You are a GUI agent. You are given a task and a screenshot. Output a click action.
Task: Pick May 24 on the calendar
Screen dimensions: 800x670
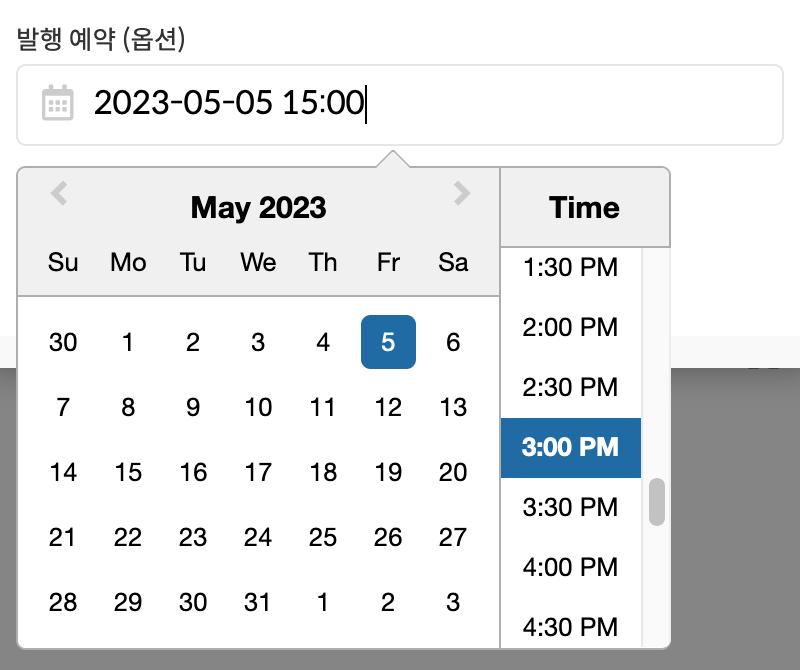click(x=258, y=537)
